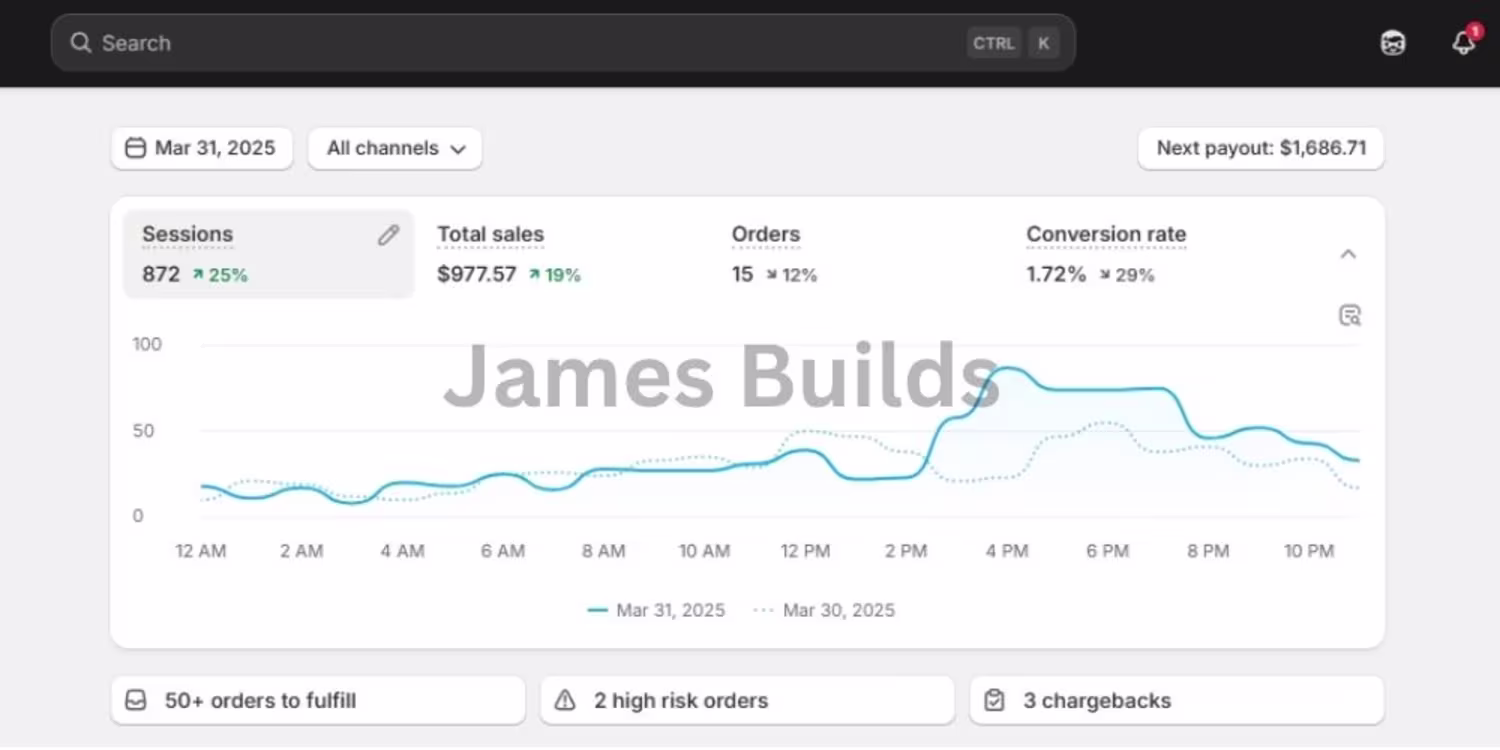Click the 4 PM axis label
Screen dimensions: 1500x750
[x=1007, y=551]
